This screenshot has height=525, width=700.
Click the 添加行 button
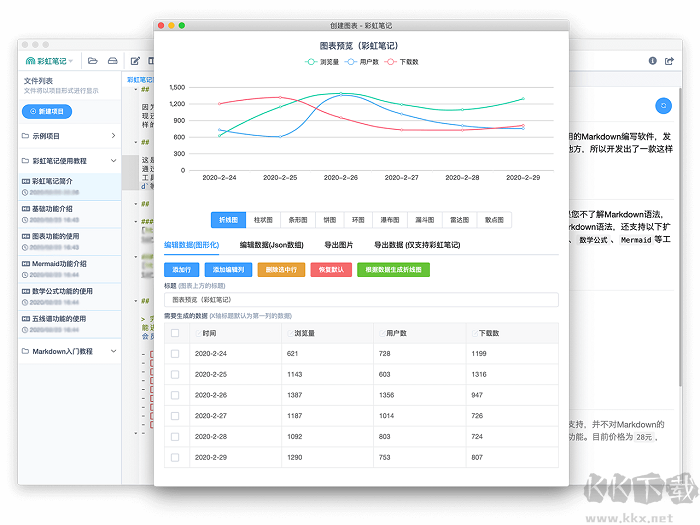pyautogui.click(x=181, y=269)
